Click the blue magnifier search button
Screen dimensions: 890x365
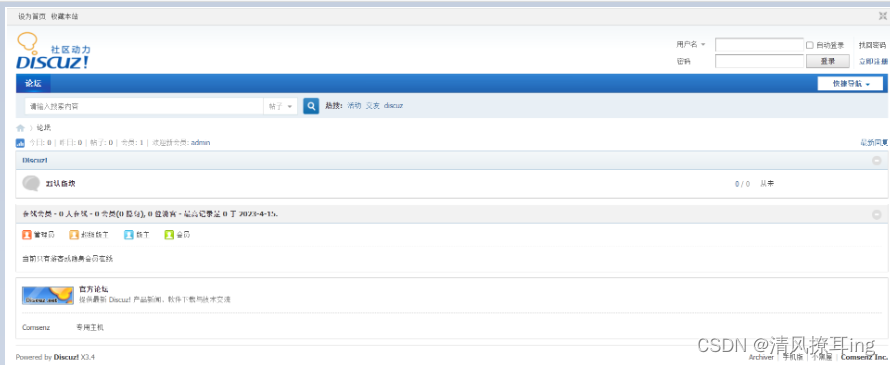[x=311, y=106]
